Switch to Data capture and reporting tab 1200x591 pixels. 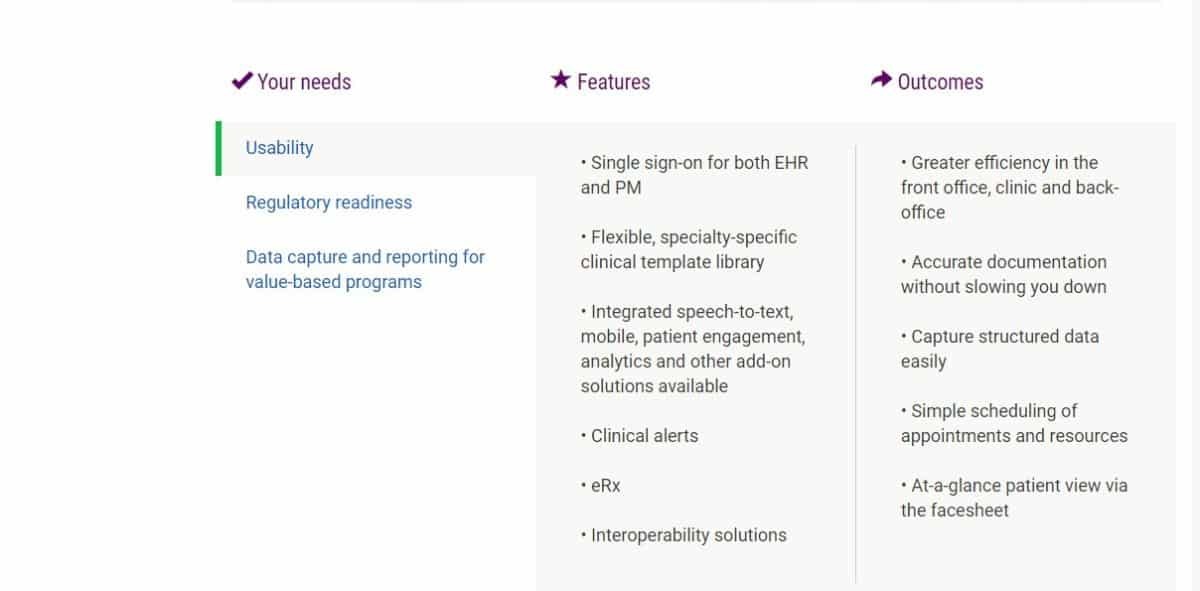tap(365, 269)
